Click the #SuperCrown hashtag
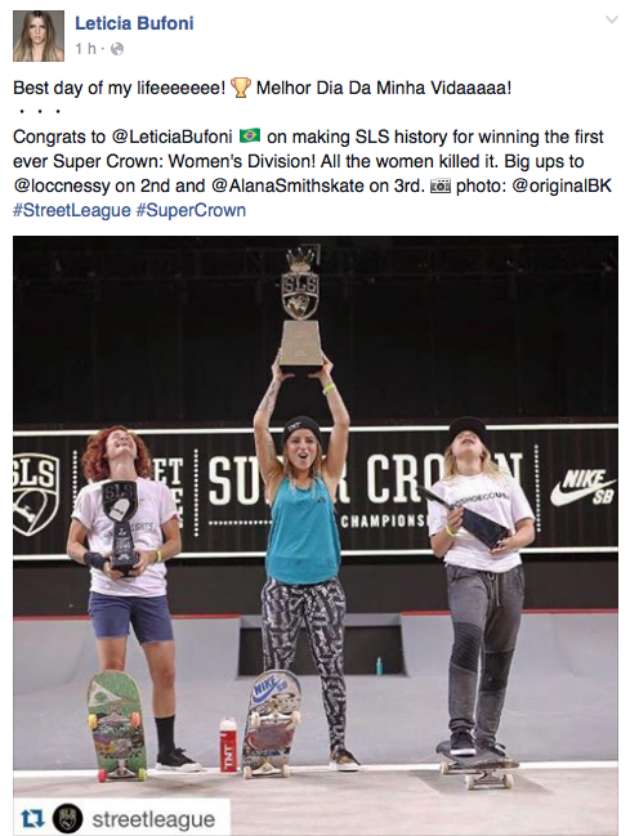 pyautogui.click(x=191, y=210)
